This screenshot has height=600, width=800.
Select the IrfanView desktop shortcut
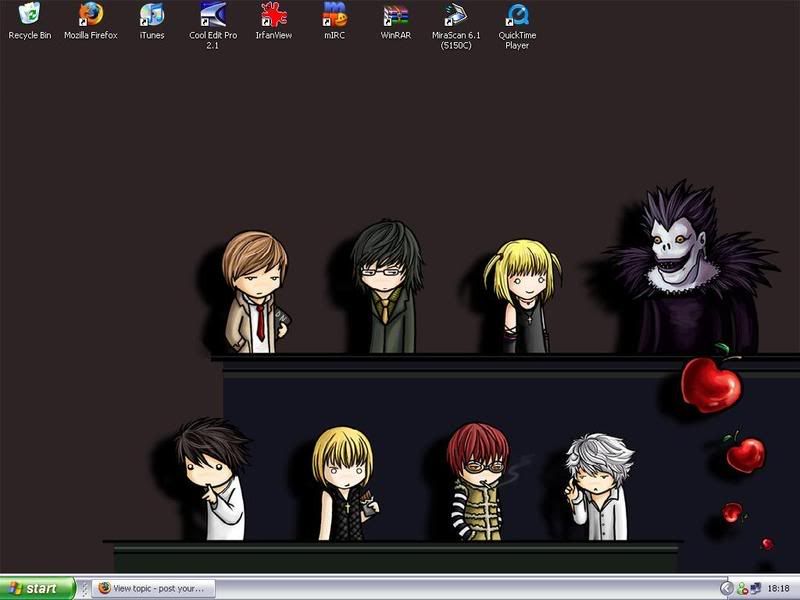pyautogui.click(x=274, y=21)
